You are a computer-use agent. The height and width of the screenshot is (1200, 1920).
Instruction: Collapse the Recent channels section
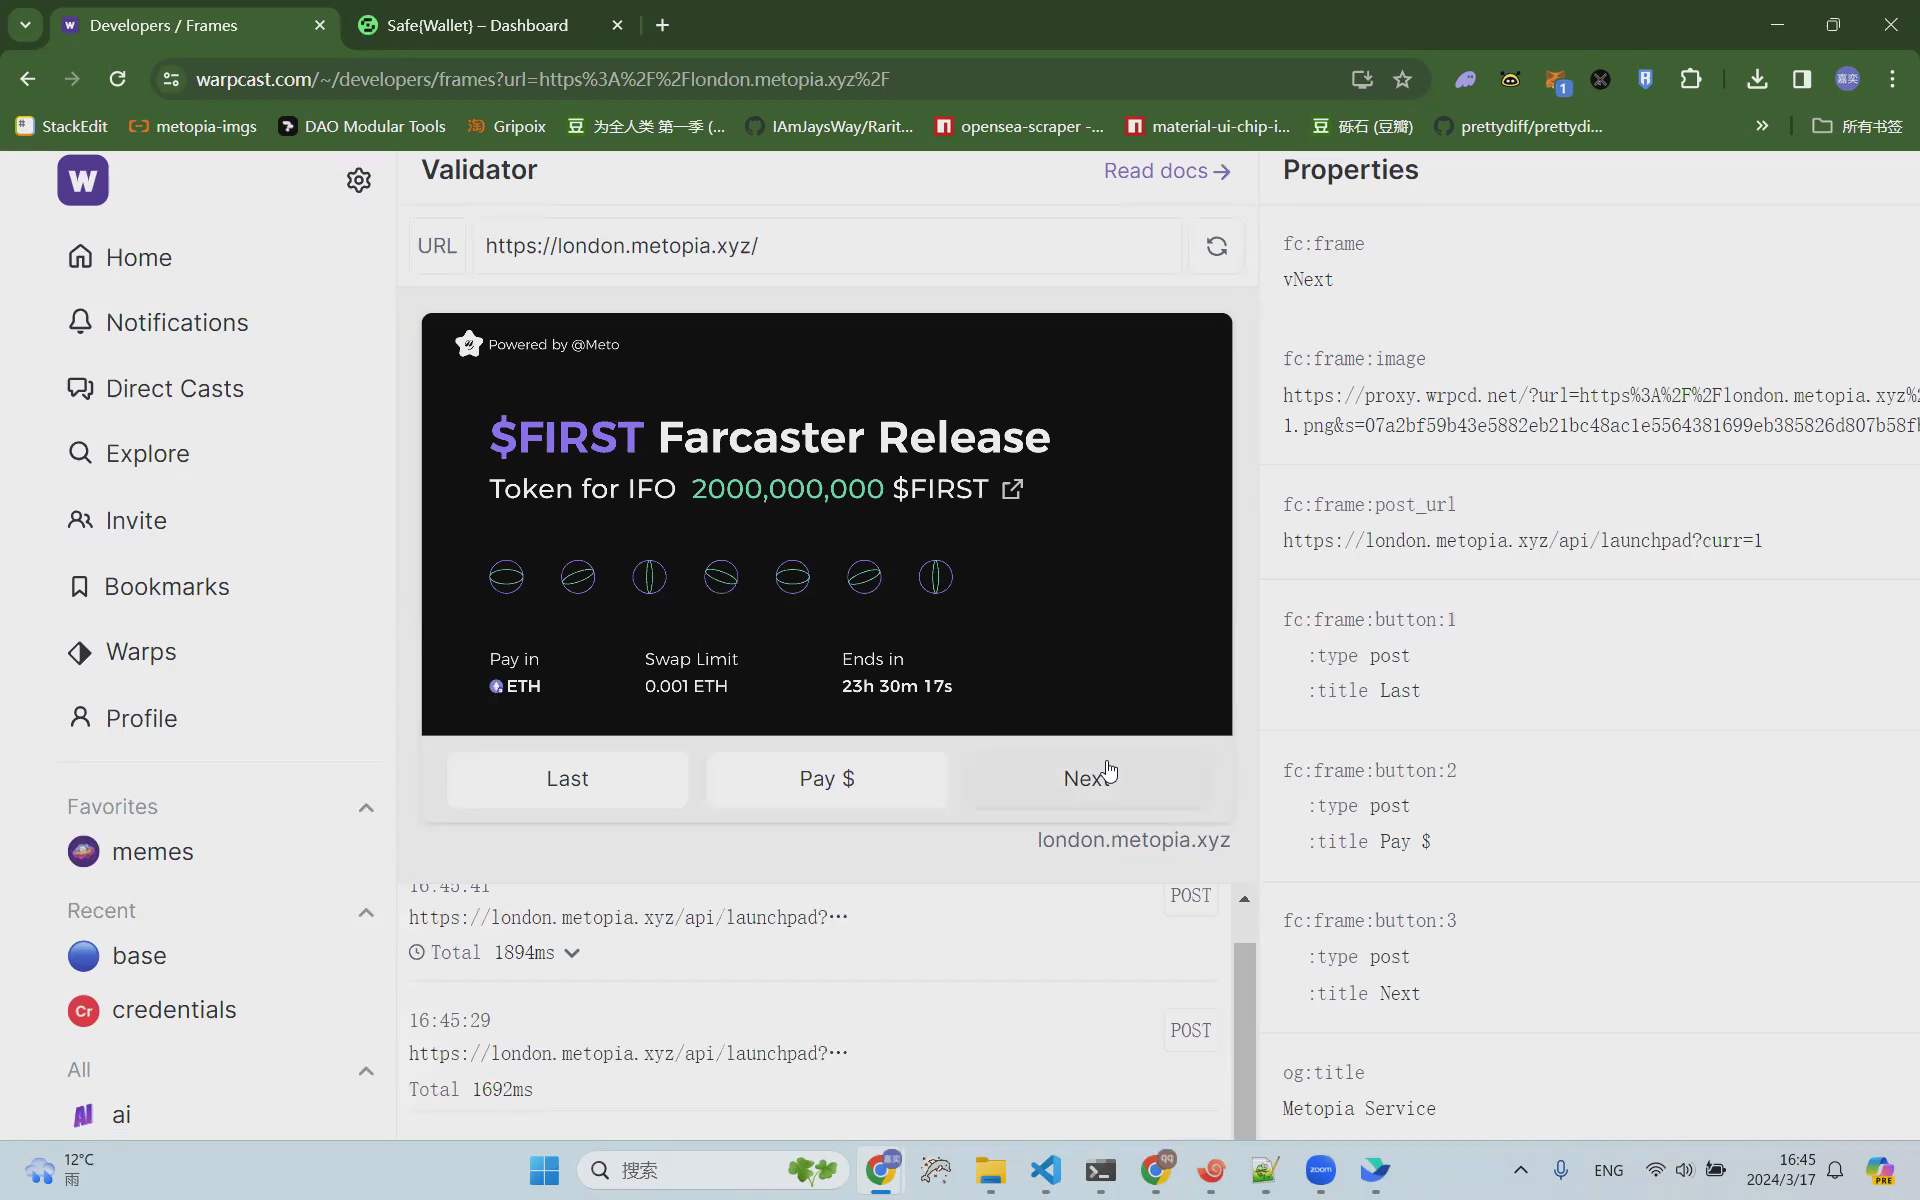pos(366,912)
